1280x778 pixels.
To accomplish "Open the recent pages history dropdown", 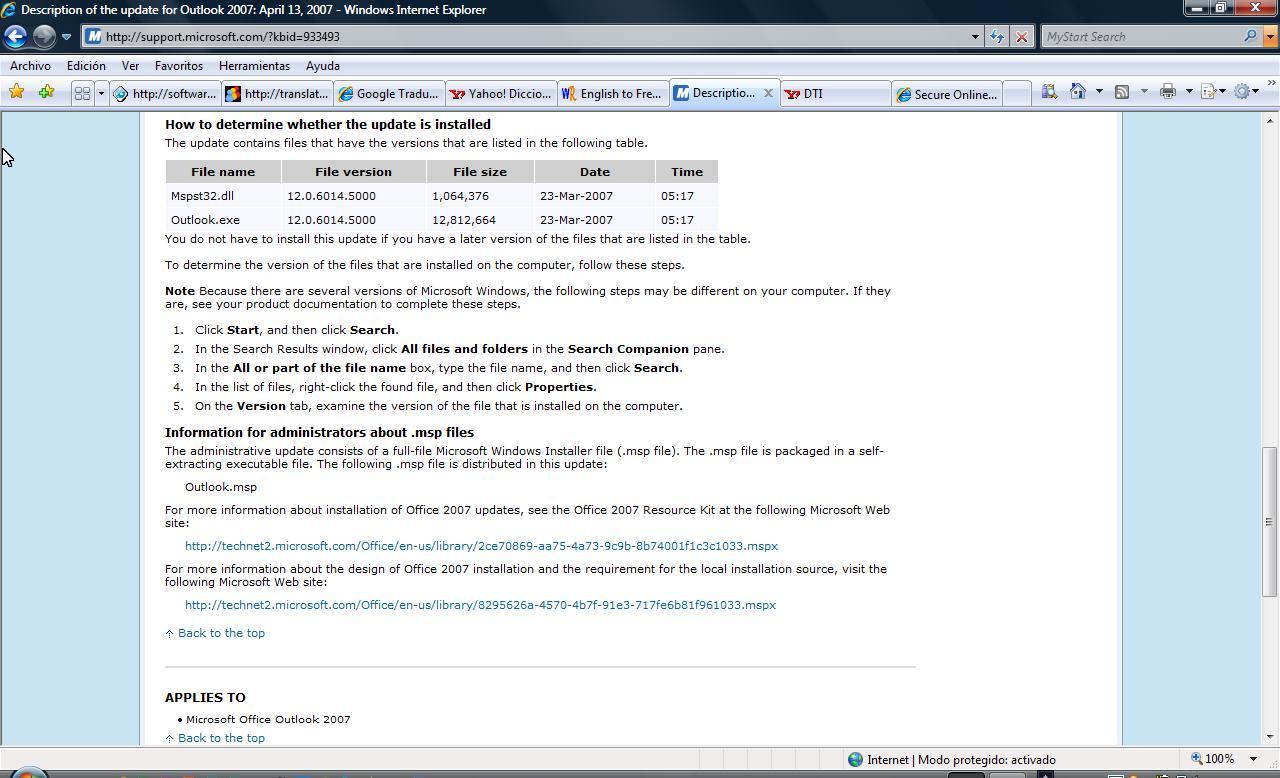I will [66, 37].
